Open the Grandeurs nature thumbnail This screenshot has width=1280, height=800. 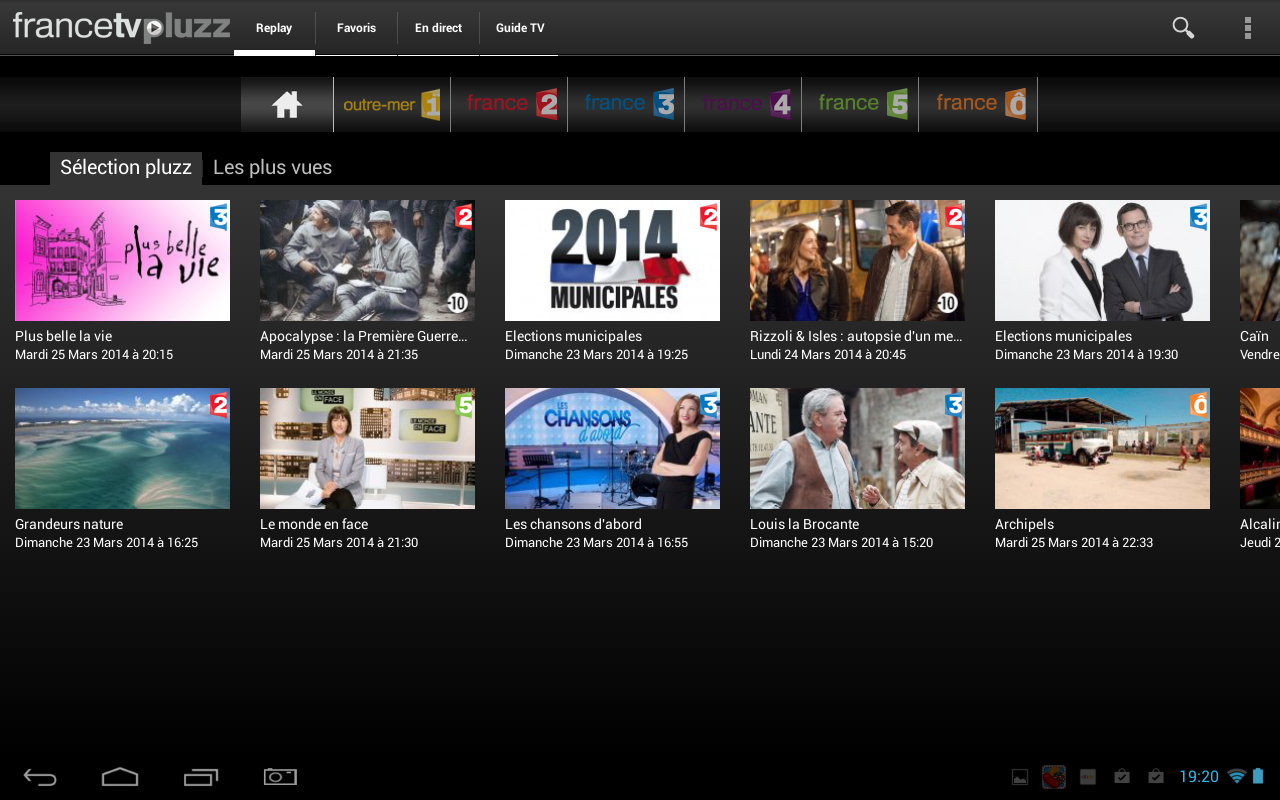coord(122,448)
